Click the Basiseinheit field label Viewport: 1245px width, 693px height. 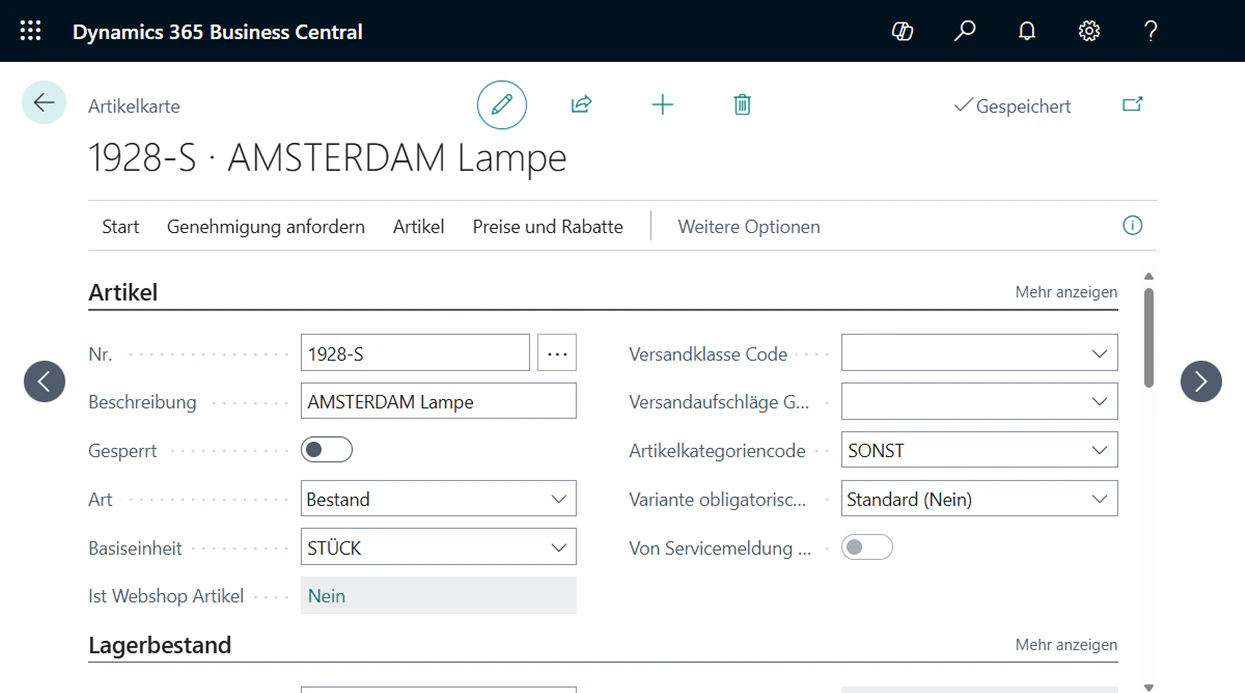pyautogui.click(x=135, y=548)
